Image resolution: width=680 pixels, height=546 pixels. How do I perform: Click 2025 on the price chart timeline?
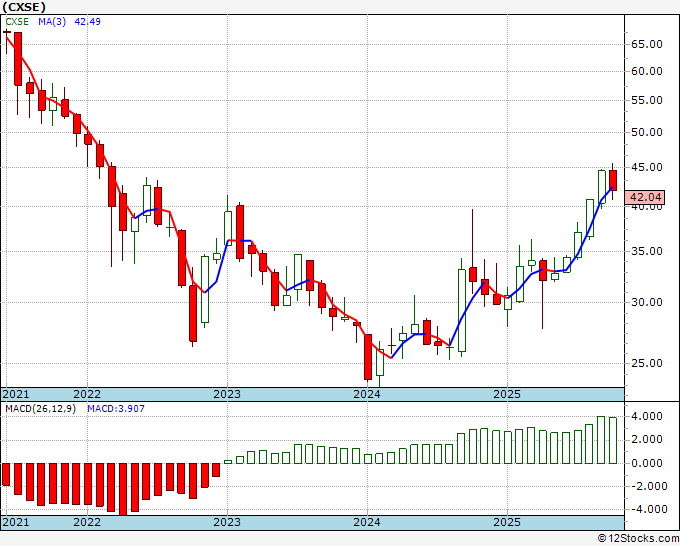[x=507, y=394]
